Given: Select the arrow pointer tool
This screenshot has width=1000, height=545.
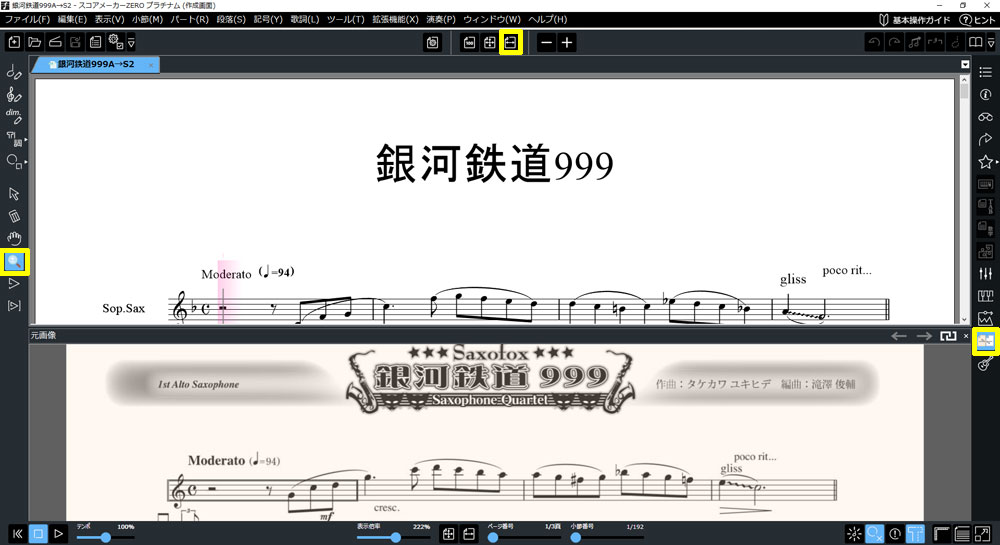Looking at the screenshot, I should click(x=13, y=194).
